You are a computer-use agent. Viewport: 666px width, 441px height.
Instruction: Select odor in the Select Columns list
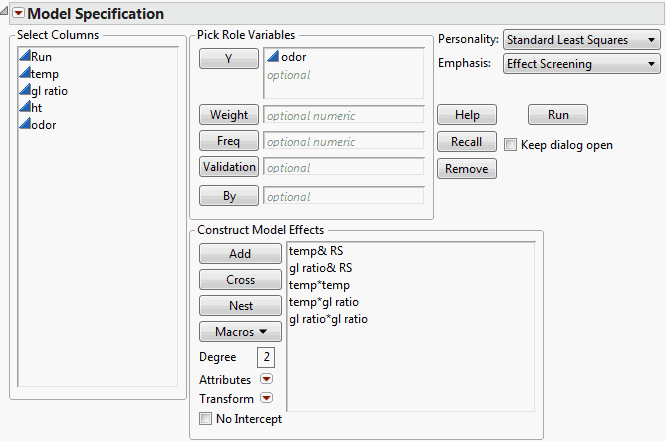click(x=45, y=125)
